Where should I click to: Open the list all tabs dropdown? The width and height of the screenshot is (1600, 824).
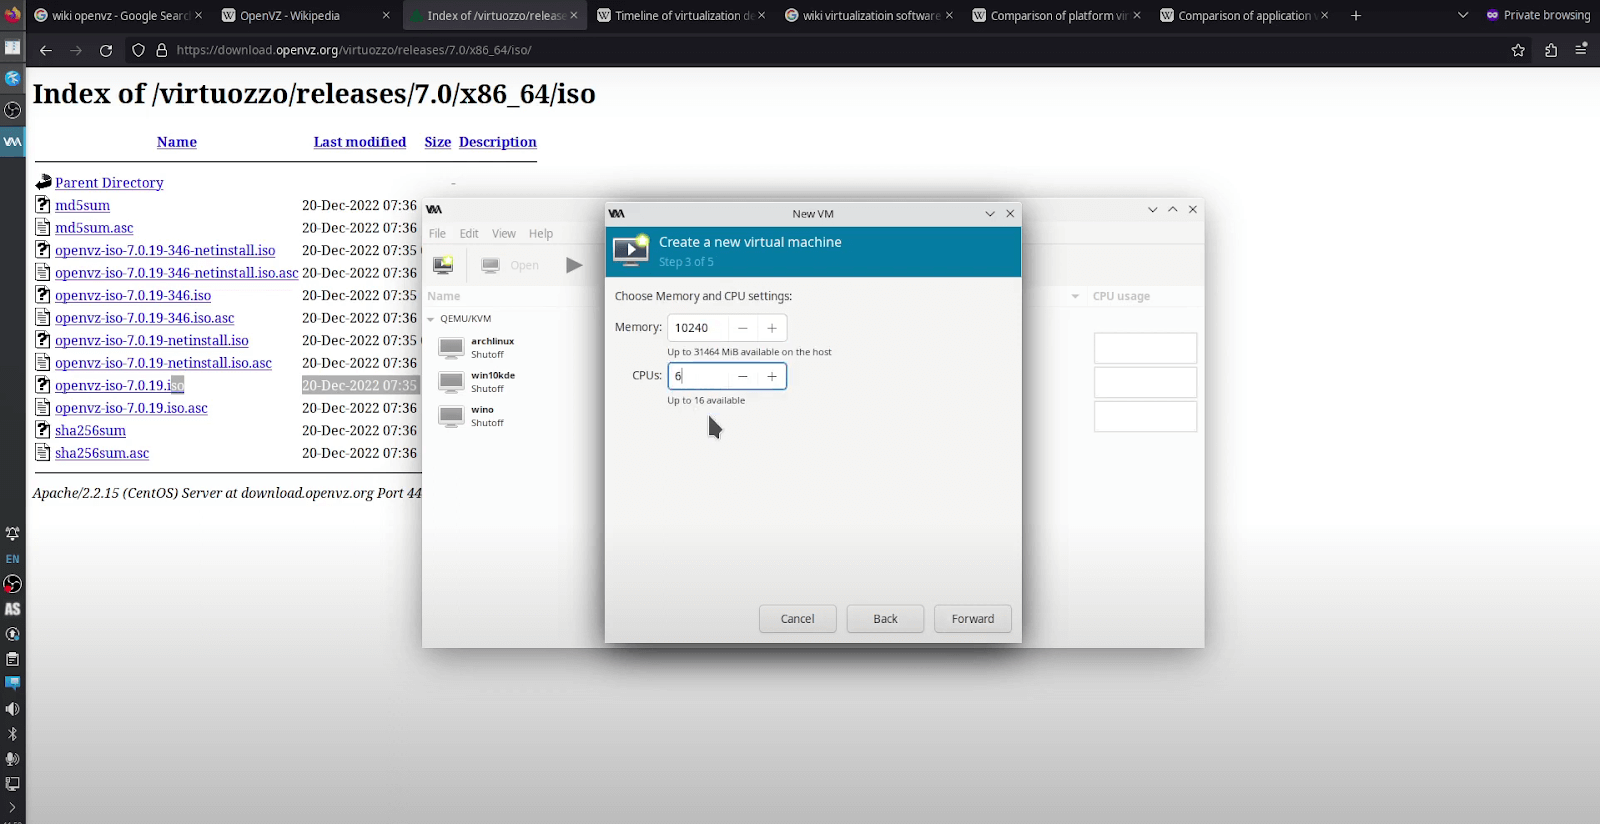pos(1463,16)
